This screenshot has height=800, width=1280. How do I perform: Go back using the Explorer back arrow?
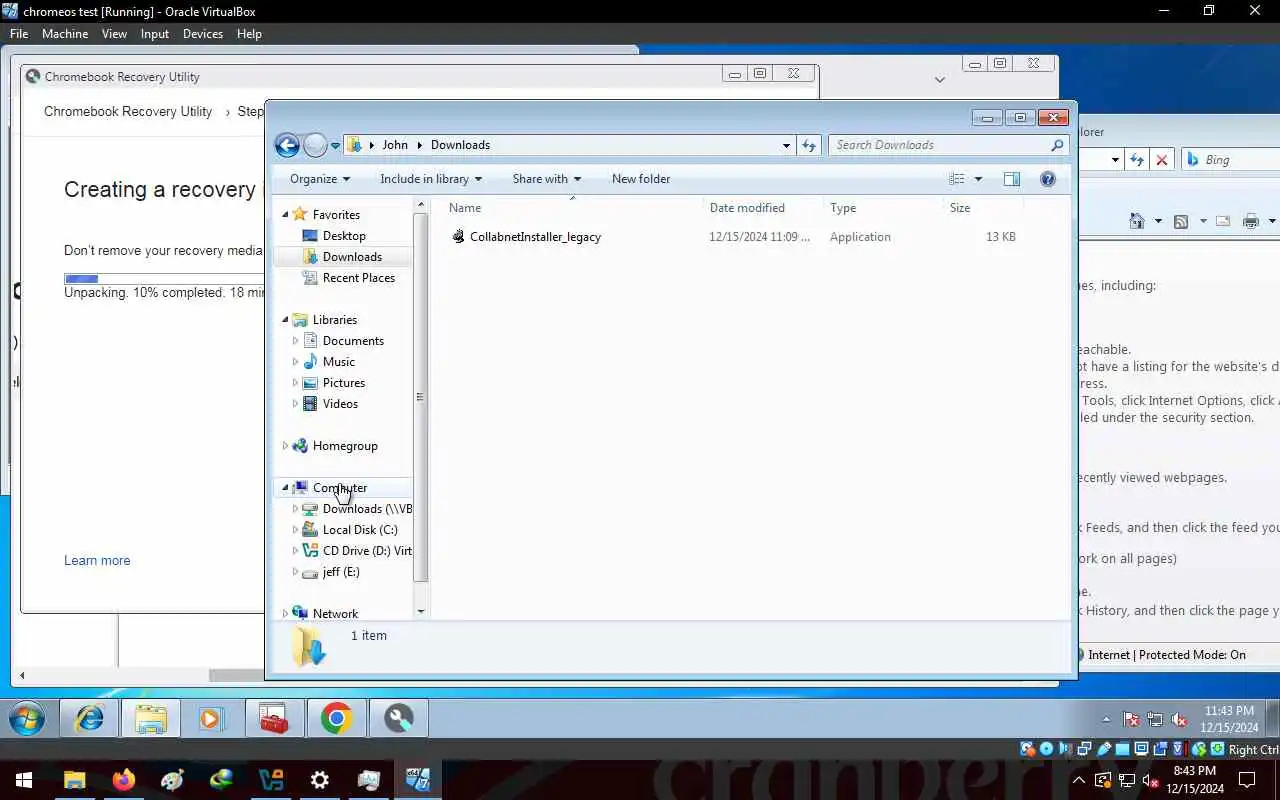point(287,146)
